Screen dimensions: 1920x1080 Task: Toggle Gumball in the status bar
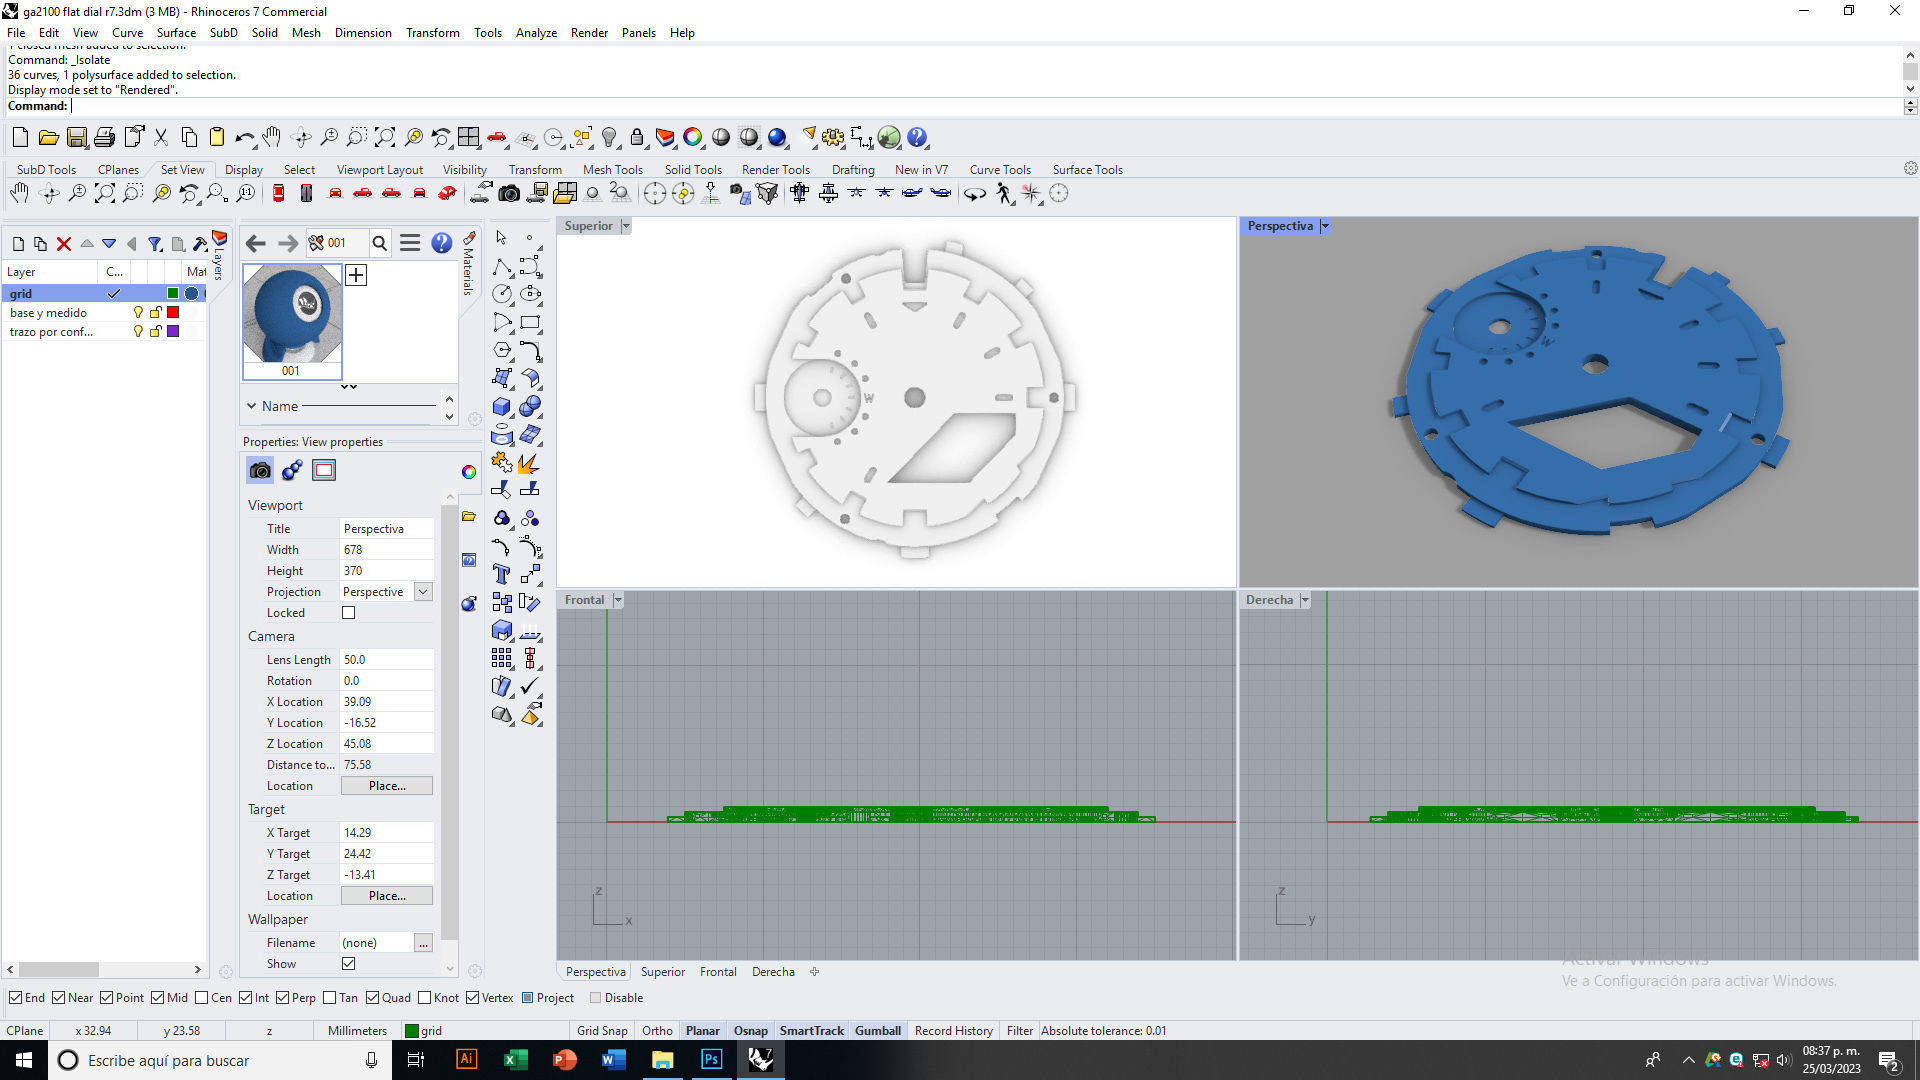pos(878,1030)
